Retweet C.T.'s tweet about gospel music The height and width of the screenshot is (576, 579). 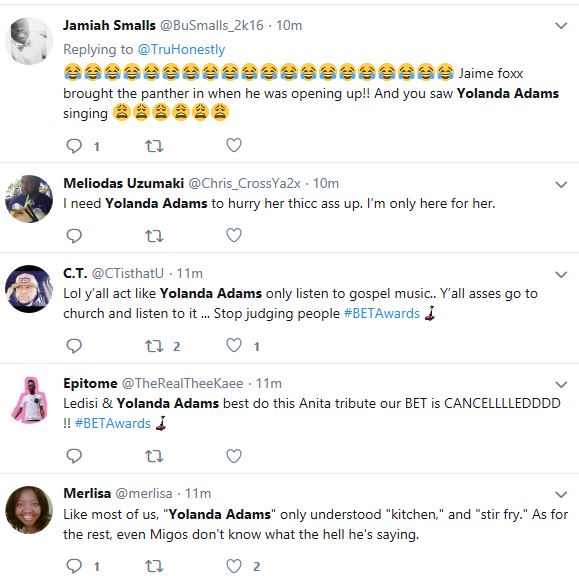pyautogui.click(x=154, y=346)
